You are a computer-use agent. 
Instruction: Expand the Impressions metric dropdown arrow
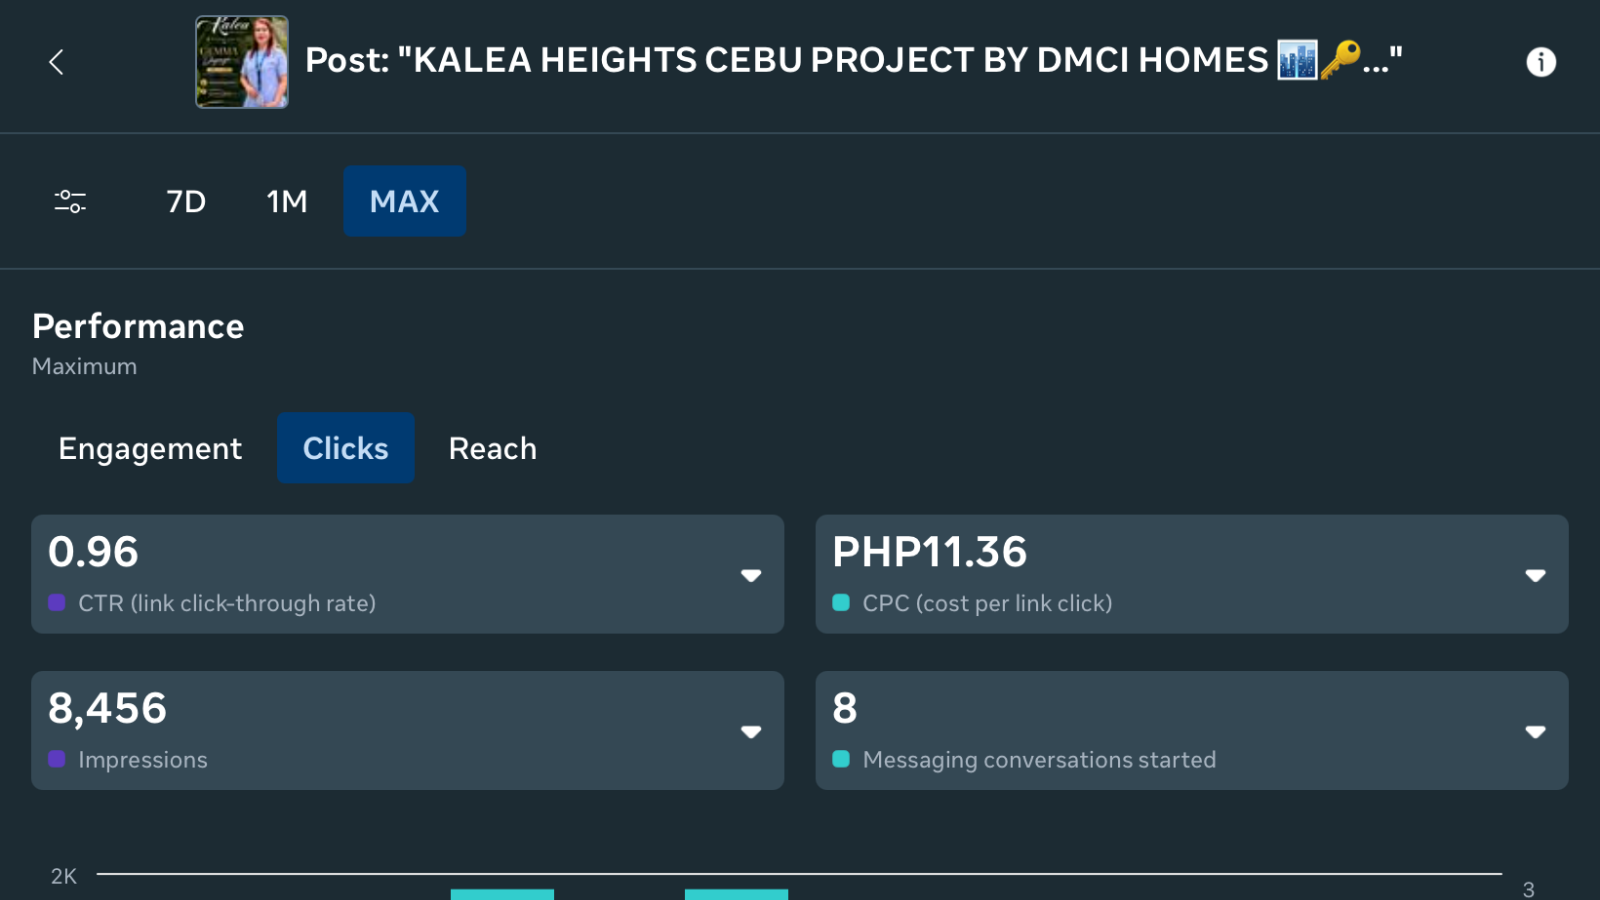[x=751, y=732]
